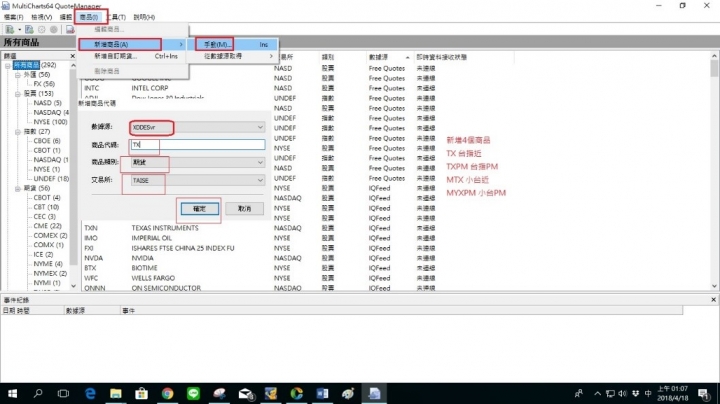Click the 即時資料接收狀態 column header

463,57
